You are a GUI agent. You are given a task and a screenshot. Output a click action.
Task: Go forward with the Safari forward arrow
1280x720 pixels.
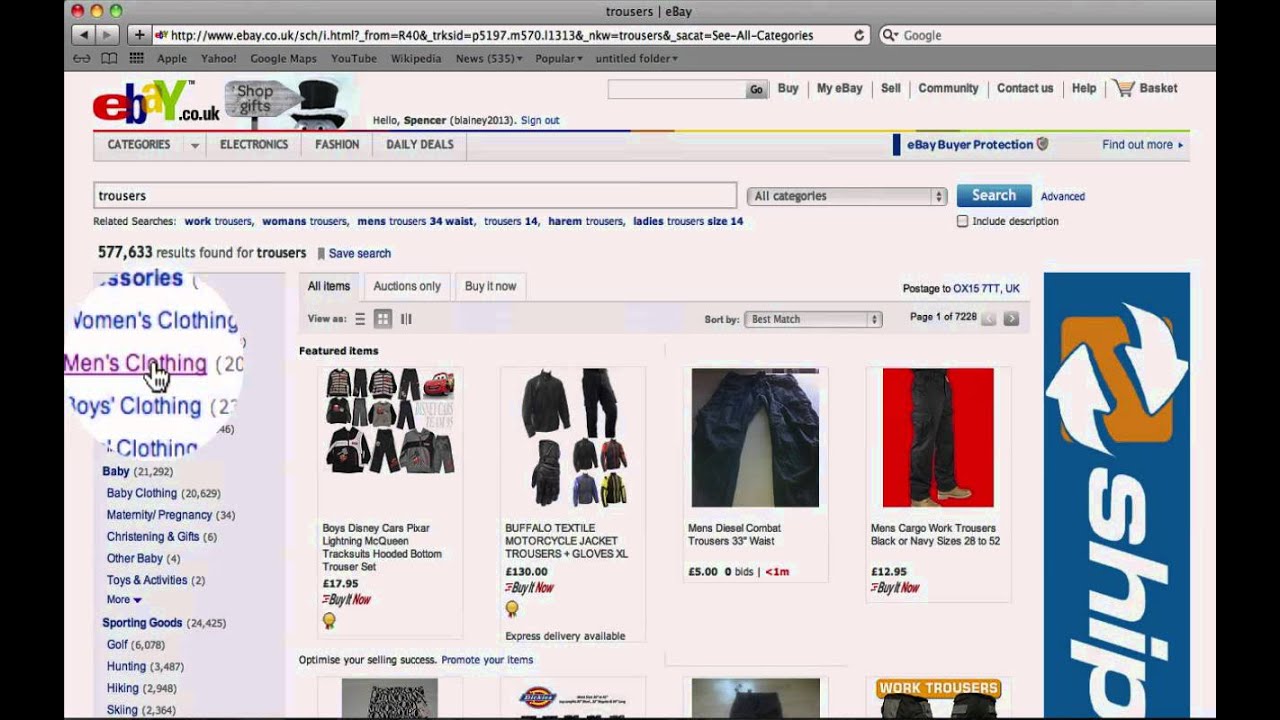pyautogui.click(x=108, y=35)
